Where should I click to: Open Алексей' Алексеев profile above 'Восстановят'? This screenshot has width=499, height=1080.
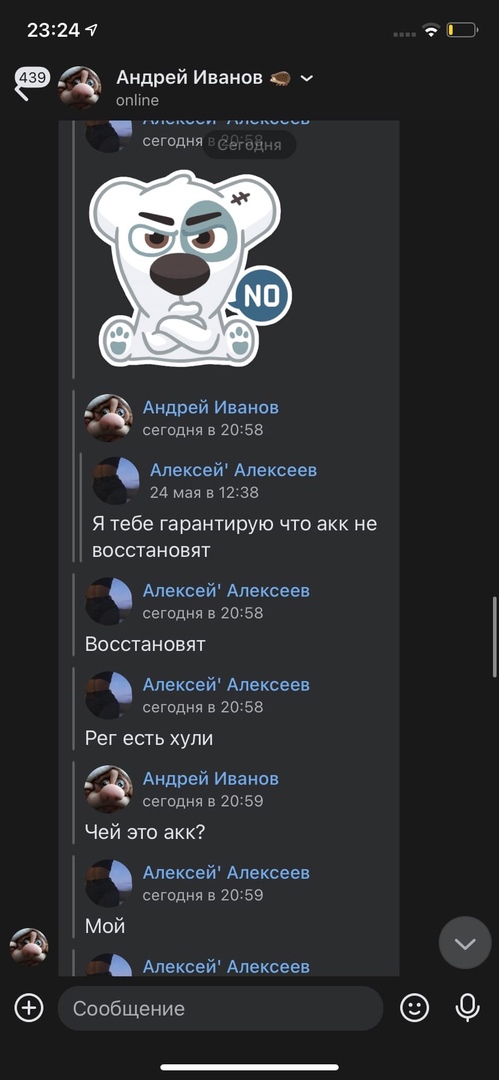pos(226,590)
